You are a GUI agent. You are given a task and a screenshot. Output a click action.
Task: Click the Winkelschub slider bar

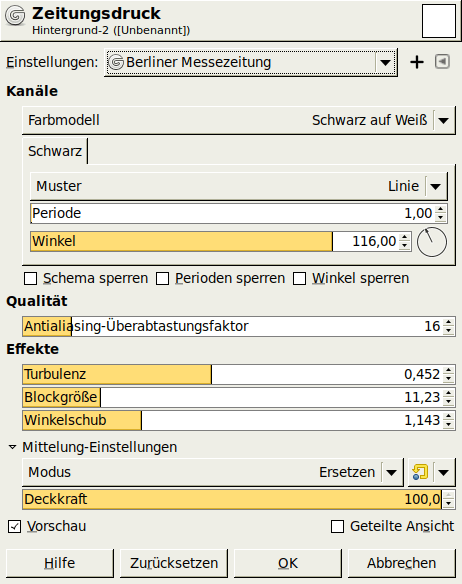coord(233,420)
